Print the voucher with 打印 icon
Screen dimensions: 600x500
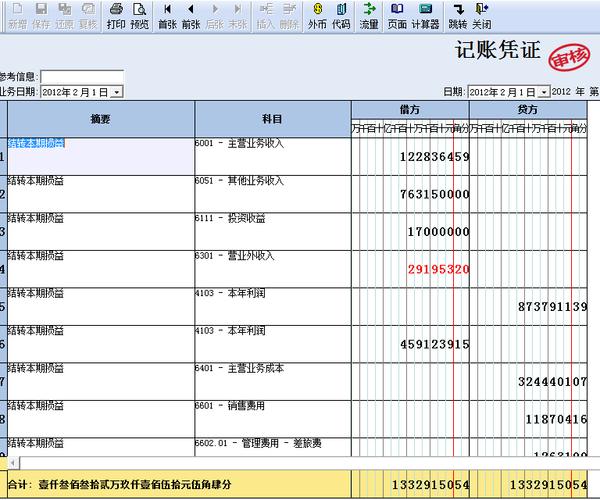pyautogui.click(x=116, y=16)
